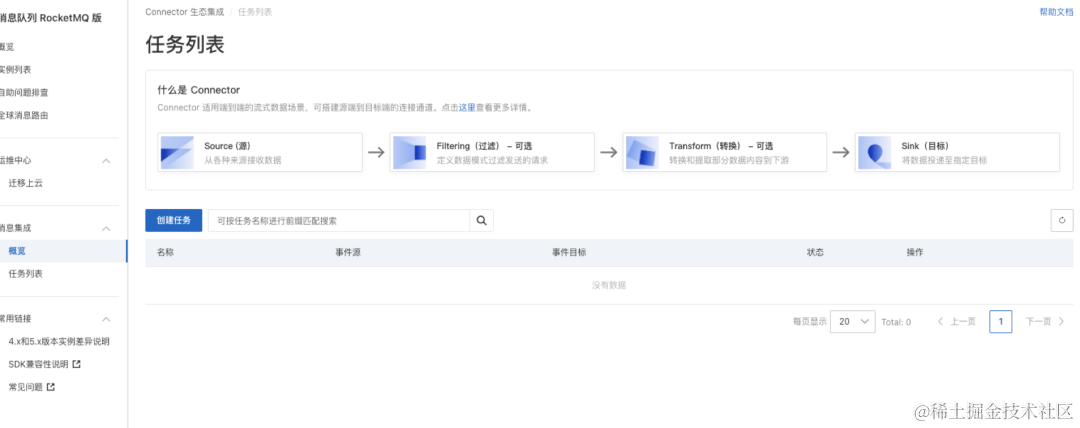Collapse the 消息集成 sidebar section
Viewport: 1080px width, 428px height.
pyautogui.click(x=106, y=228)
